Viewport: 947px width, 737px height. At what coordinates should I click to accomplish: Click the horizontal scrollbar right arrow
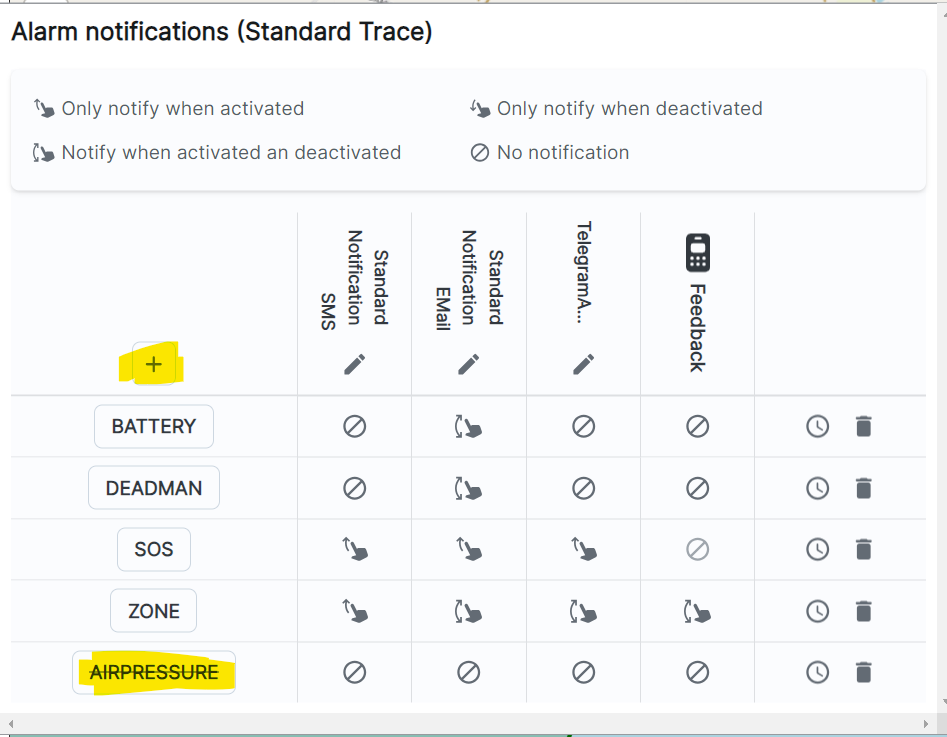926,724
